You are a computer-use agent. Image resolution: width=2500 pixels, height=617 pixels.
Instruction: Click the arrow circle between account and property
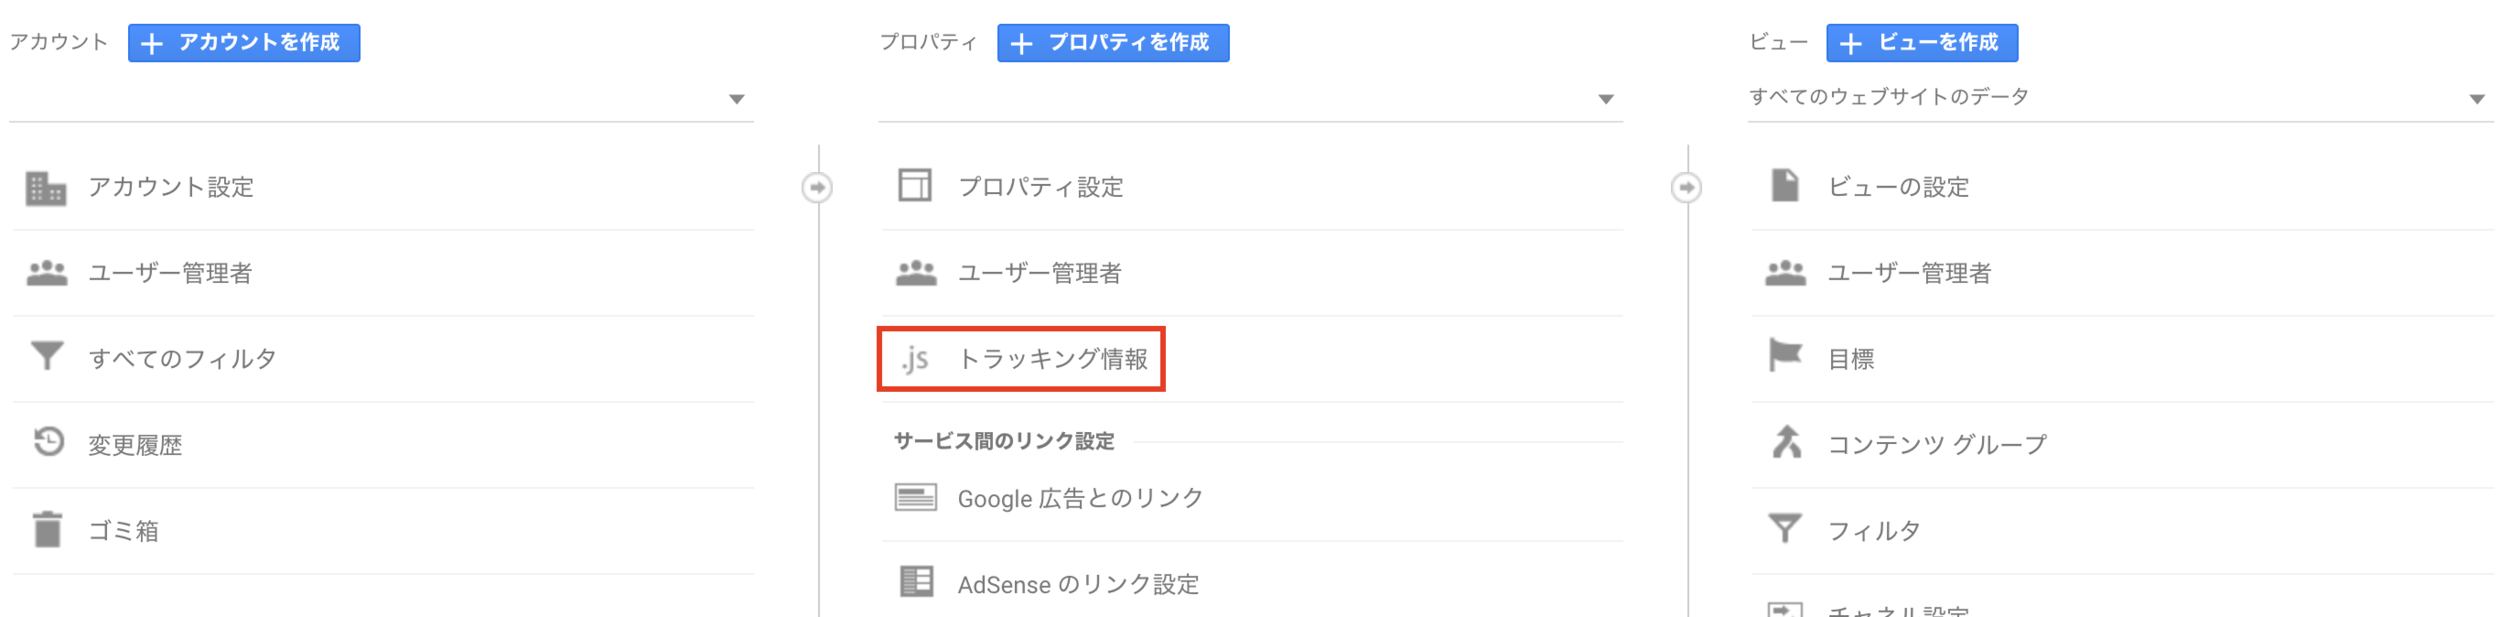(817, 187)
